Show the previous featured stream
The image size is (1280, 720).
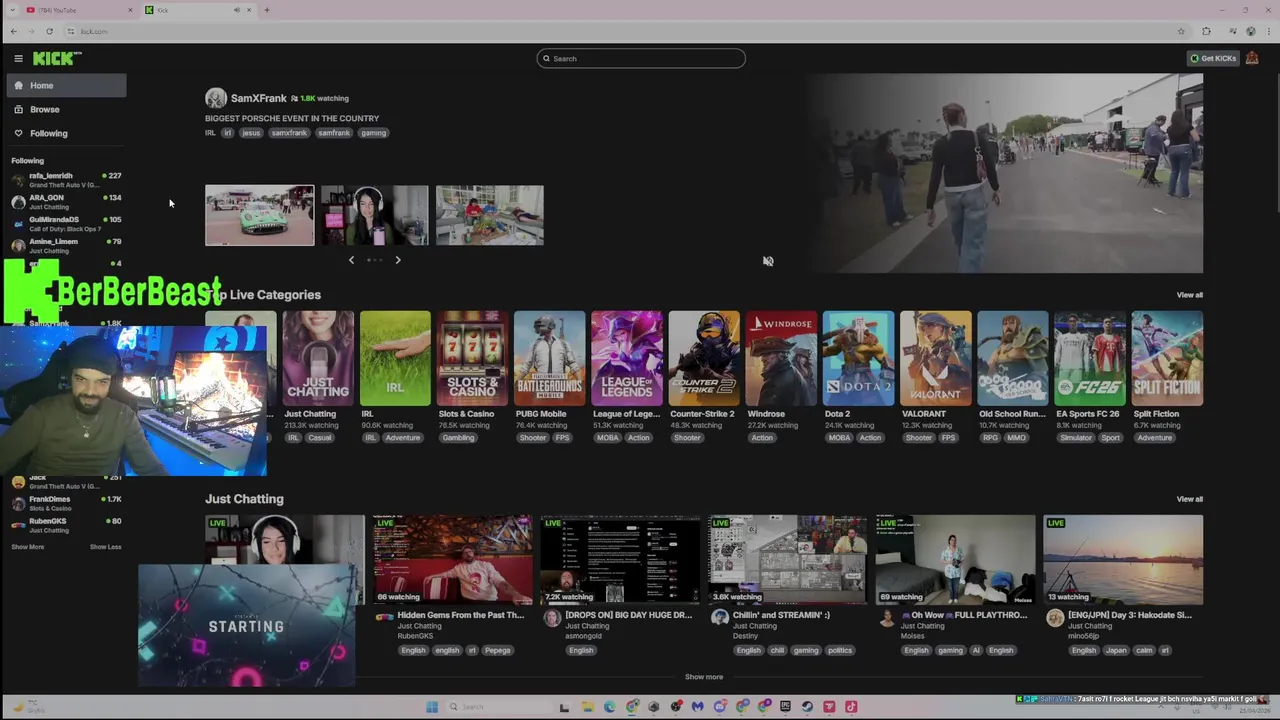(x=351, y=260)
